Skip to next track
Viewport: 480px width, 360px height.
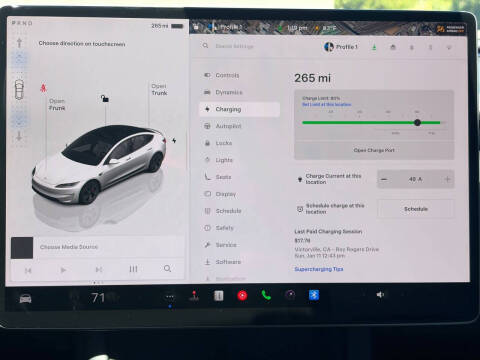click(x=99, y=269)
